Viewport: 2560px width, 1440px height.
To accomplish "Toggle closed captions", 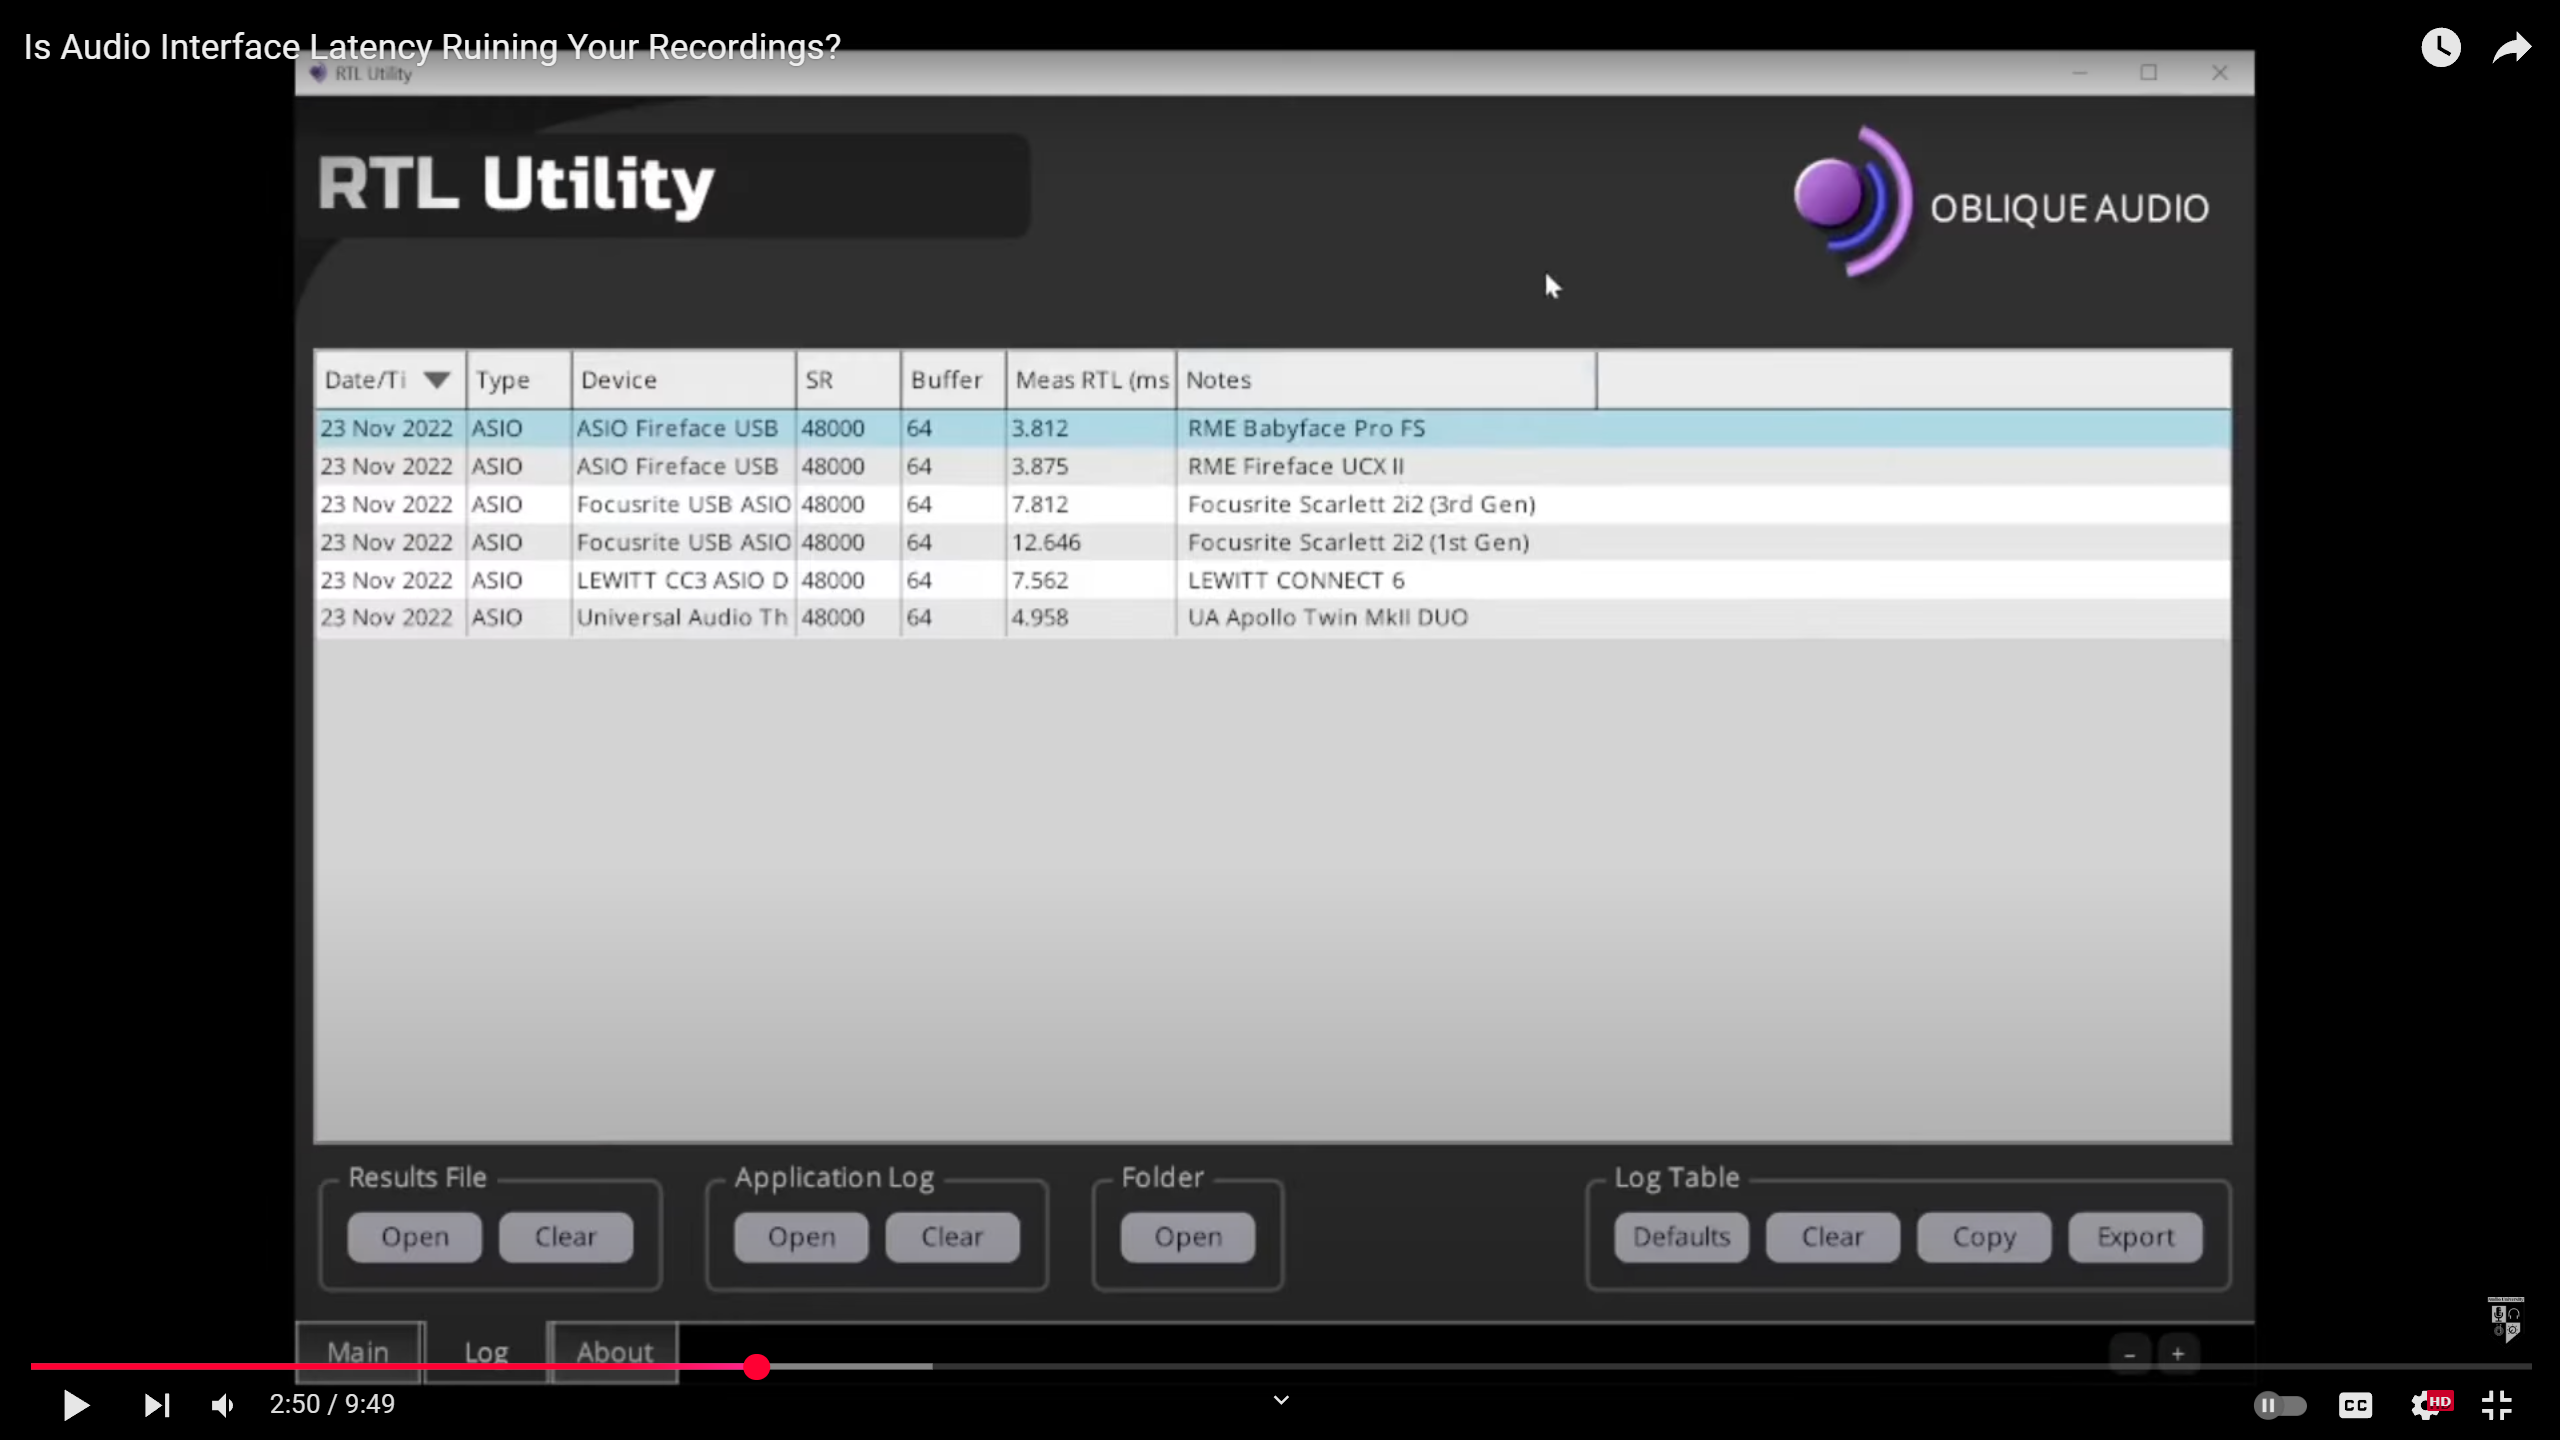I will click(2355, 1405).
